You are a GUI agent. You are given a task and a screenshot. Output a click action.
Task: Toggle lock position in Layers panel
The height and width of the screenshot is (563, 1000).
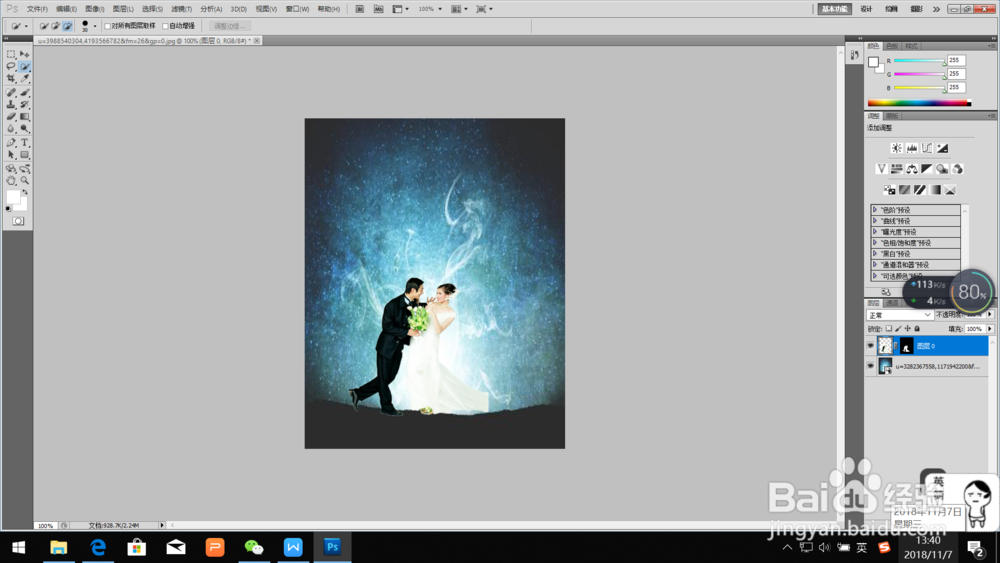click(908, 329)
